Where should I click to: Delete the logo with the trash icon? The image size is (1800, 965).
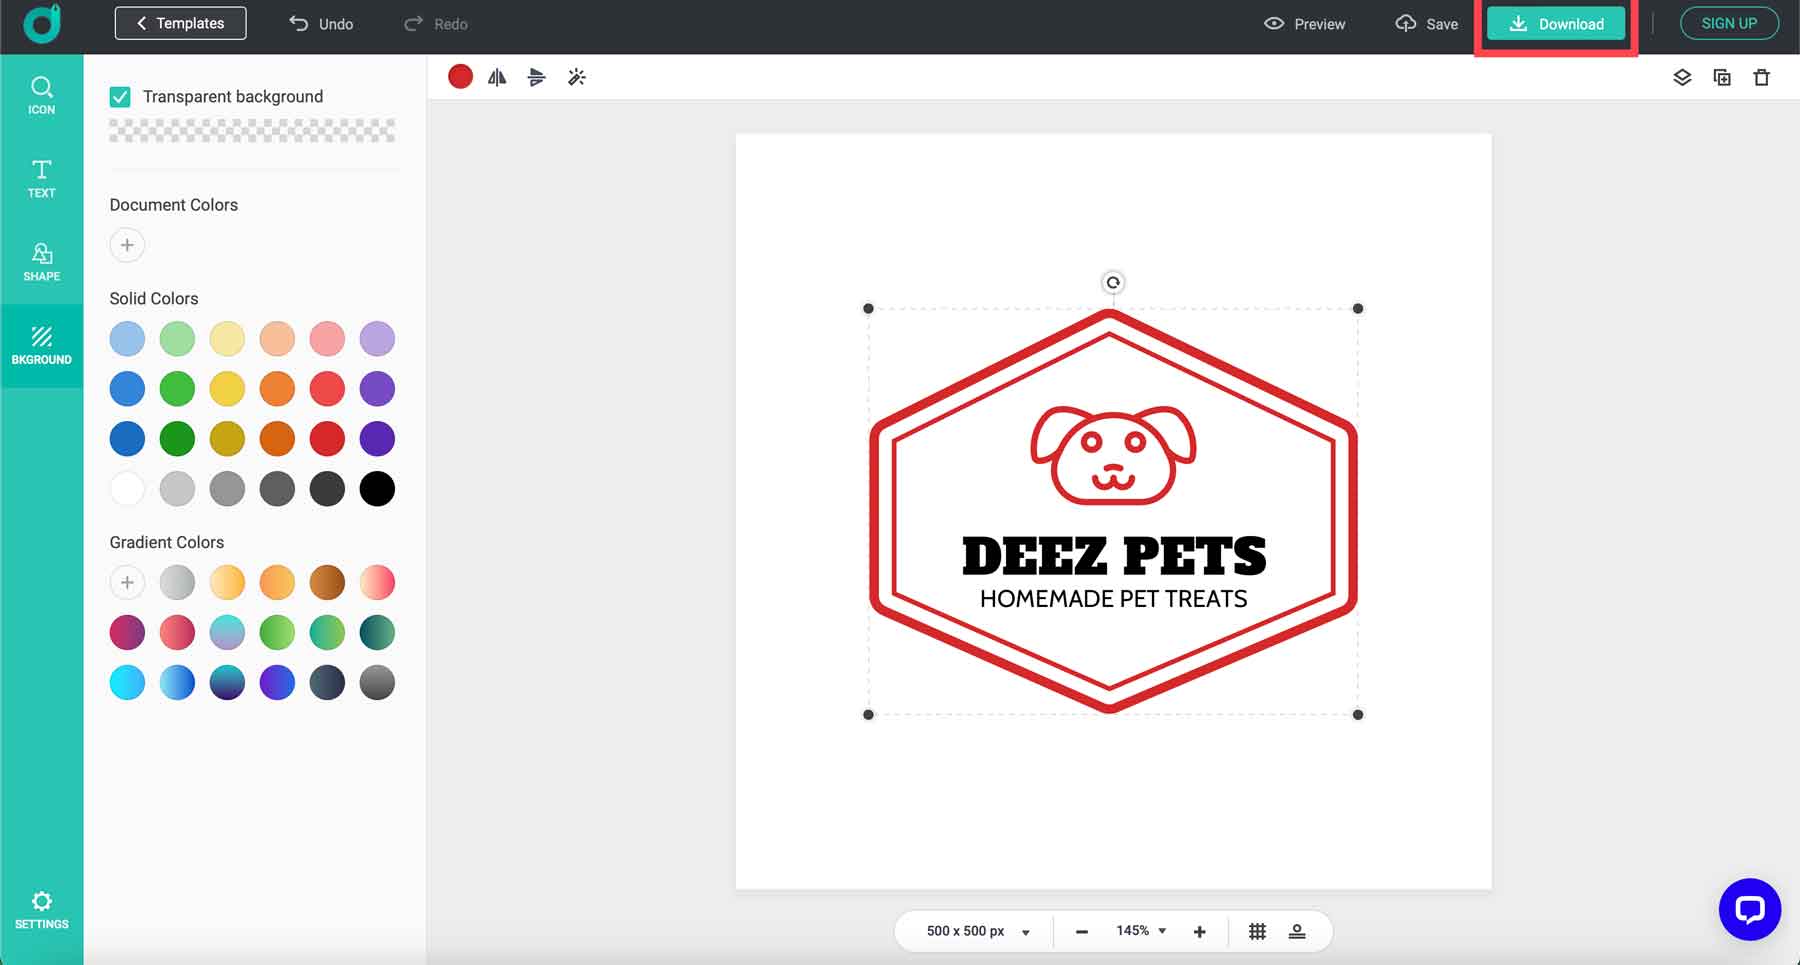tap(1762, 76)
